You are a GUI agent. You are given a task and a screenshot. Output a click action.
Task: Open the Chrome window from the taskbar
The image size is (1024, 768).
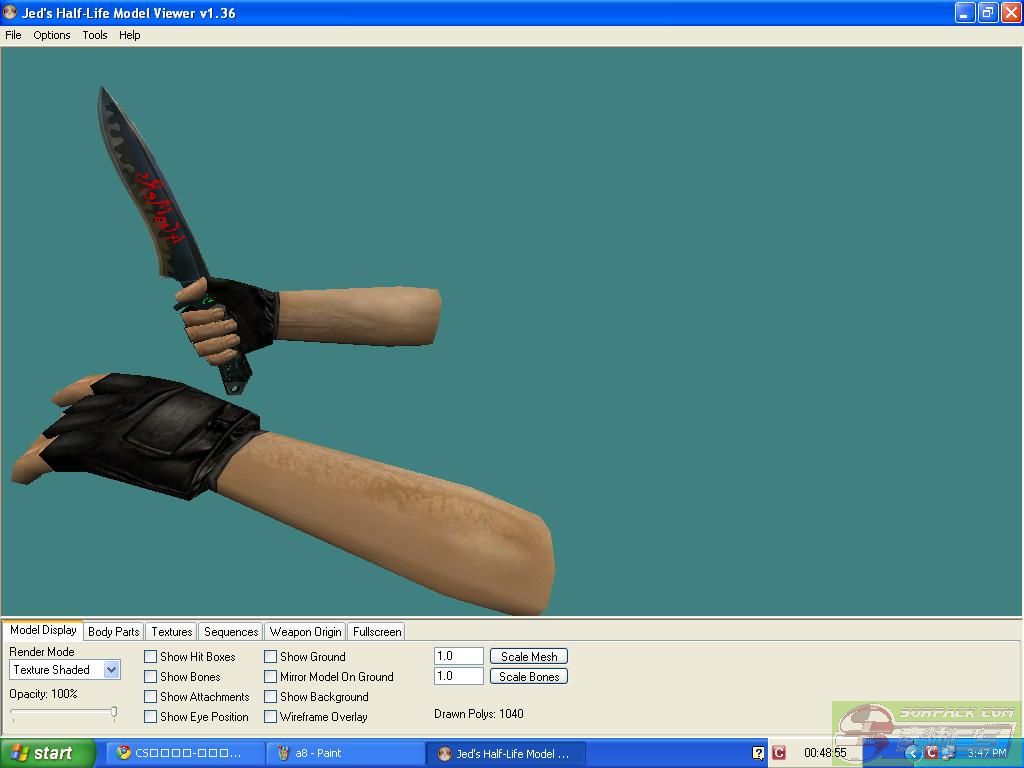(185, 753)
